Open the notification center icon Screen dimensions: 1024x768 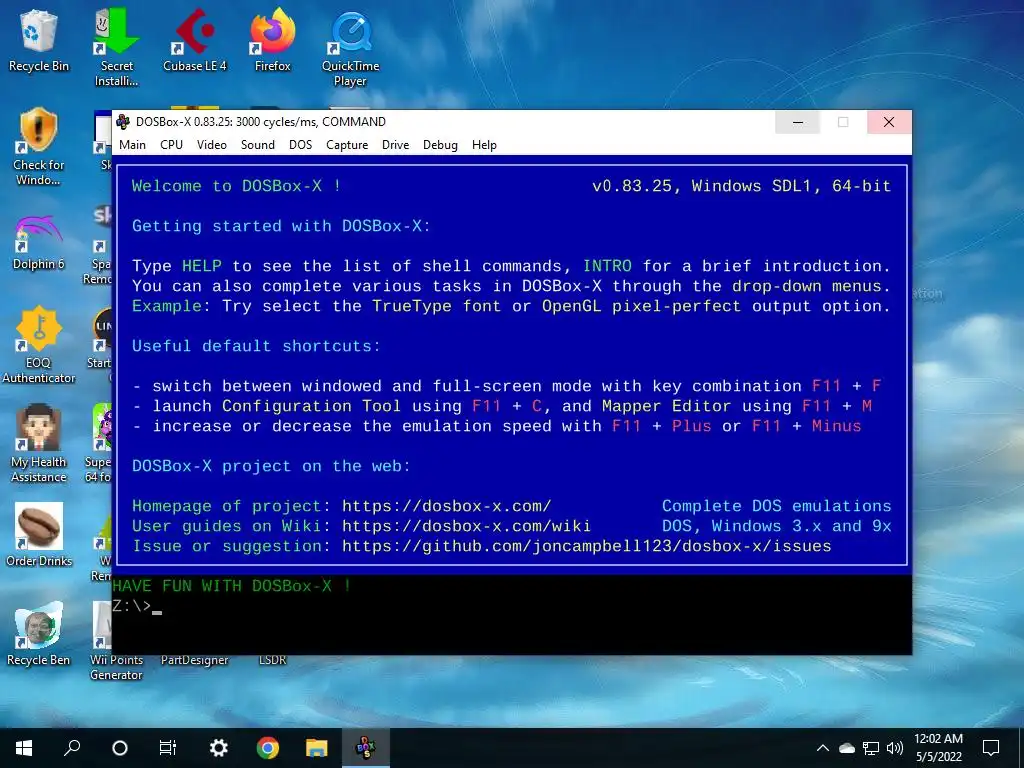(991, 748)
